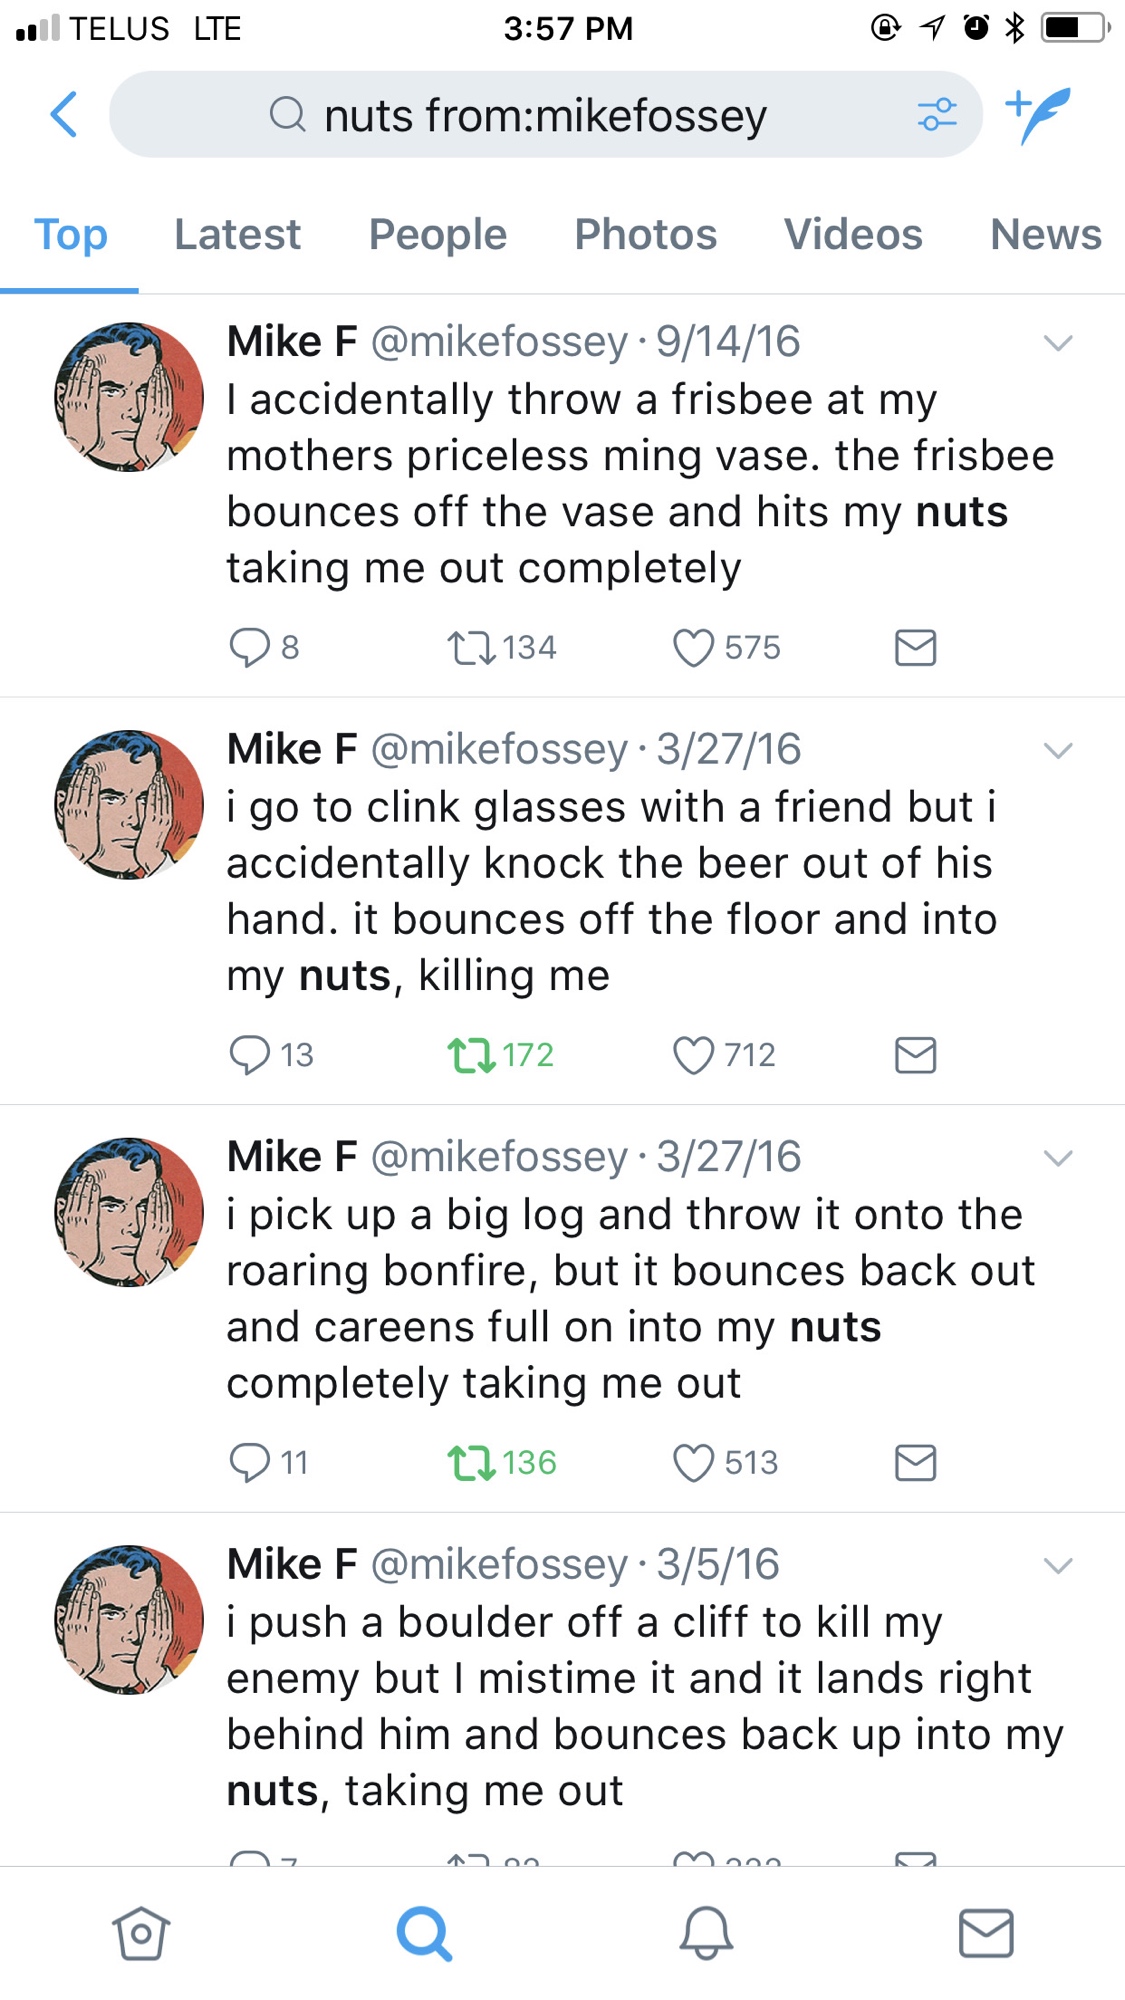The width and height of the screenshot is (1125, 2000).
Task: Open chevron menu on clink glasses tweet
Action: [1058, 751]
